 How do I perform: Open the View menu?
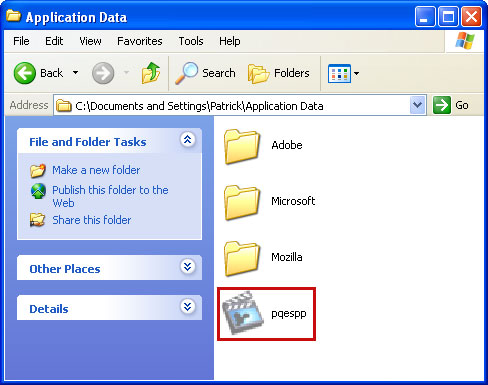(90, 41)
